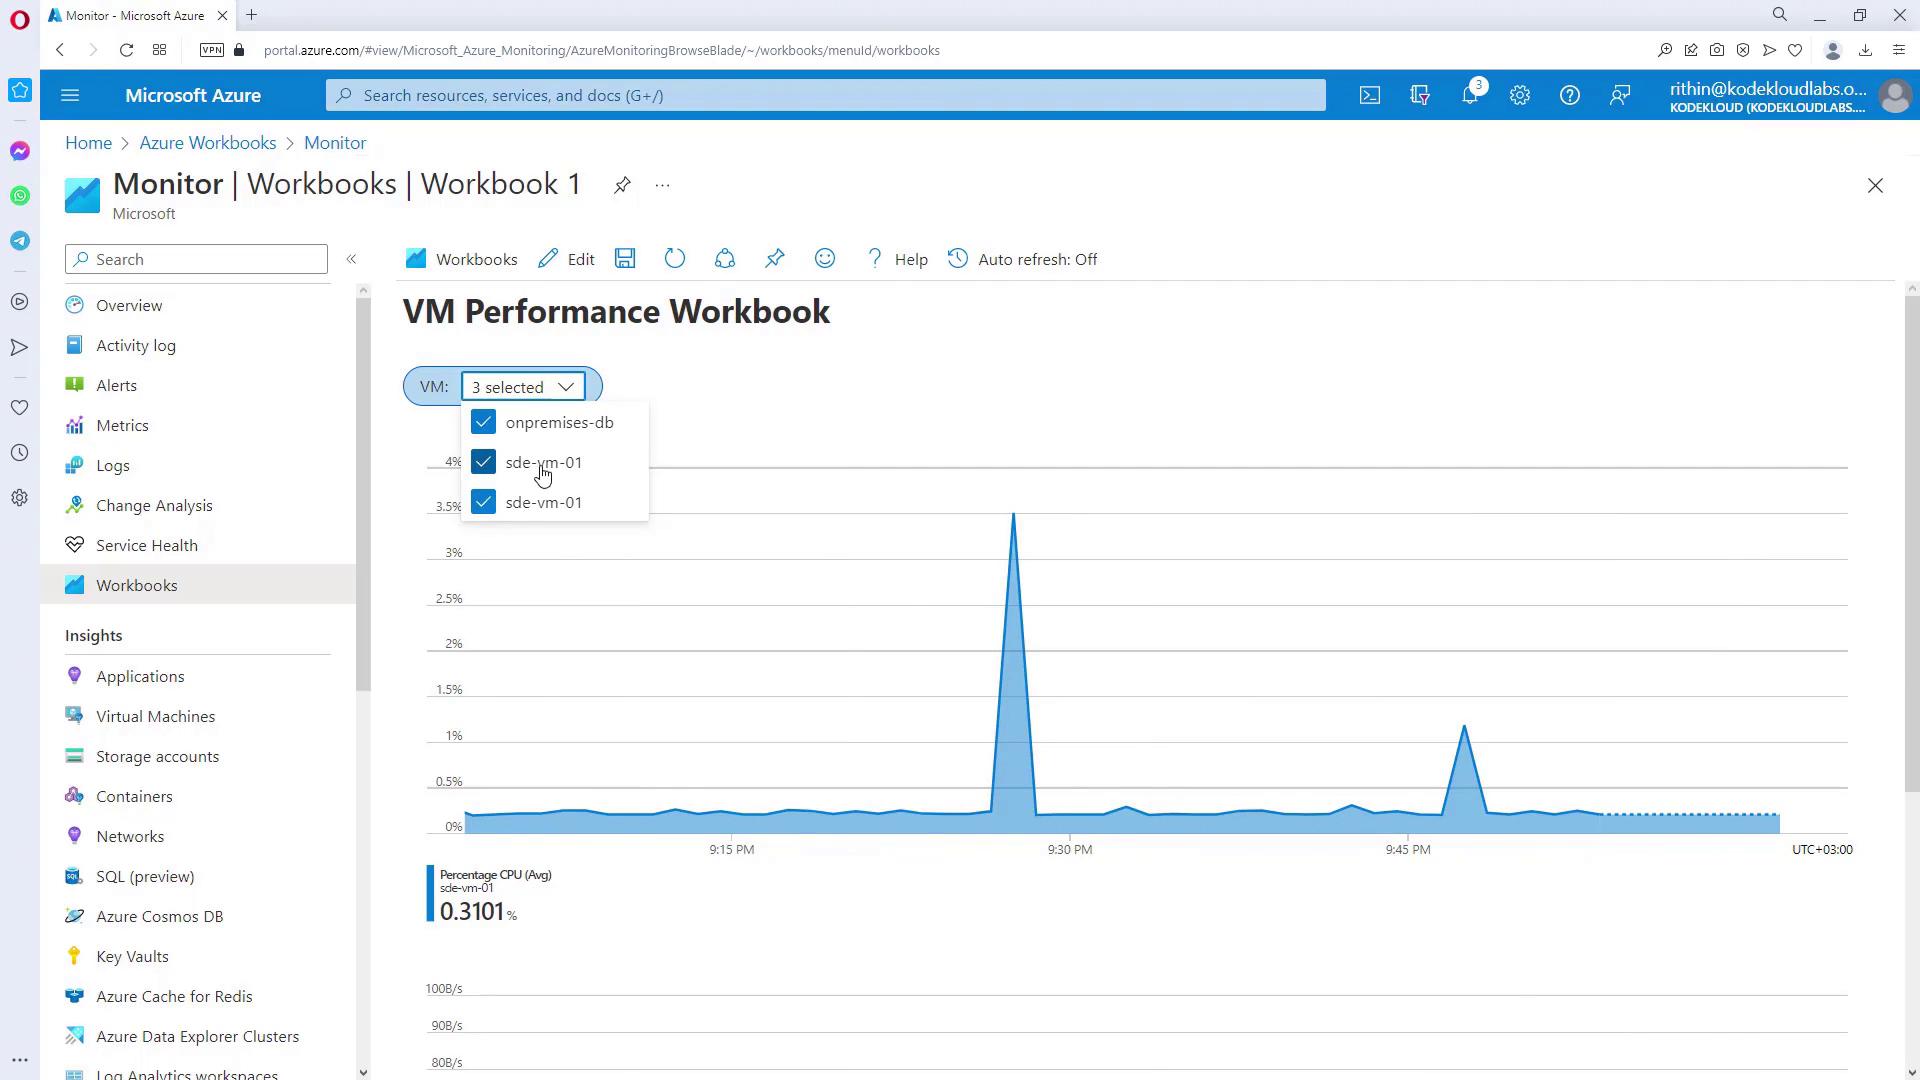Open the portal settings gear icon
The height and width of the screenshot is (1080, 1920).
(x=1520, y=95)
